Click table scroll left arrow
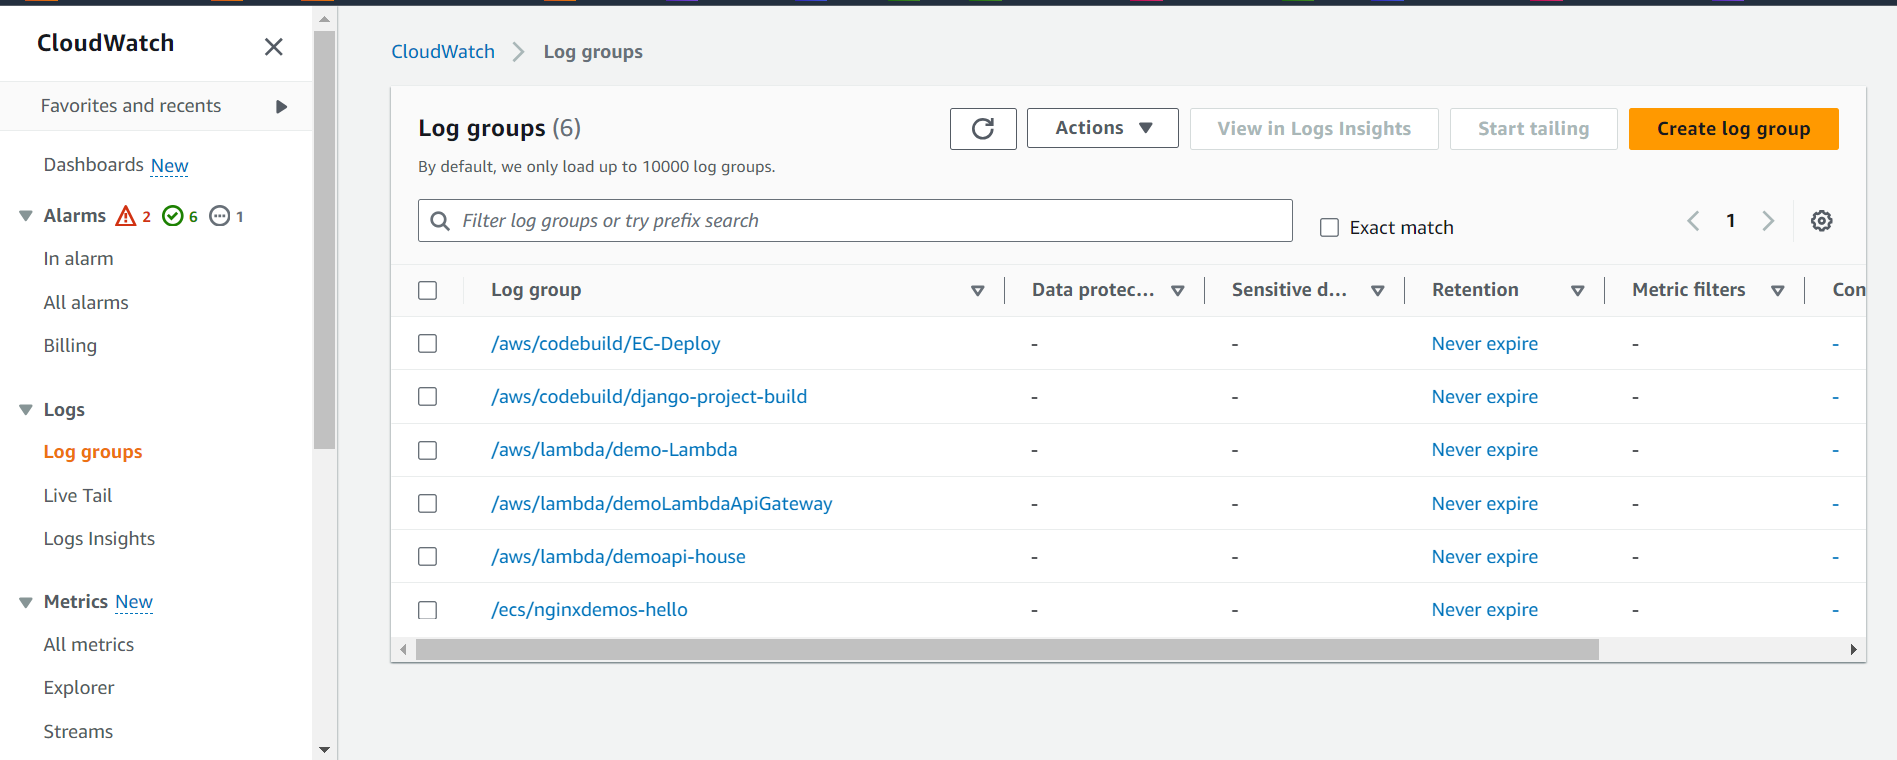 (403, 650)
